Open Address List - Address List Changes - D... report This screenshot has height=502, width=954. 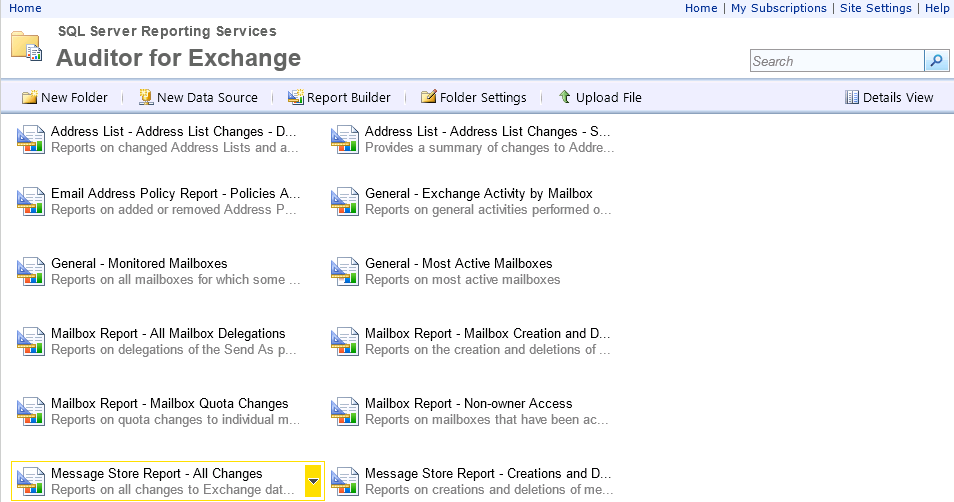(173, 131)
